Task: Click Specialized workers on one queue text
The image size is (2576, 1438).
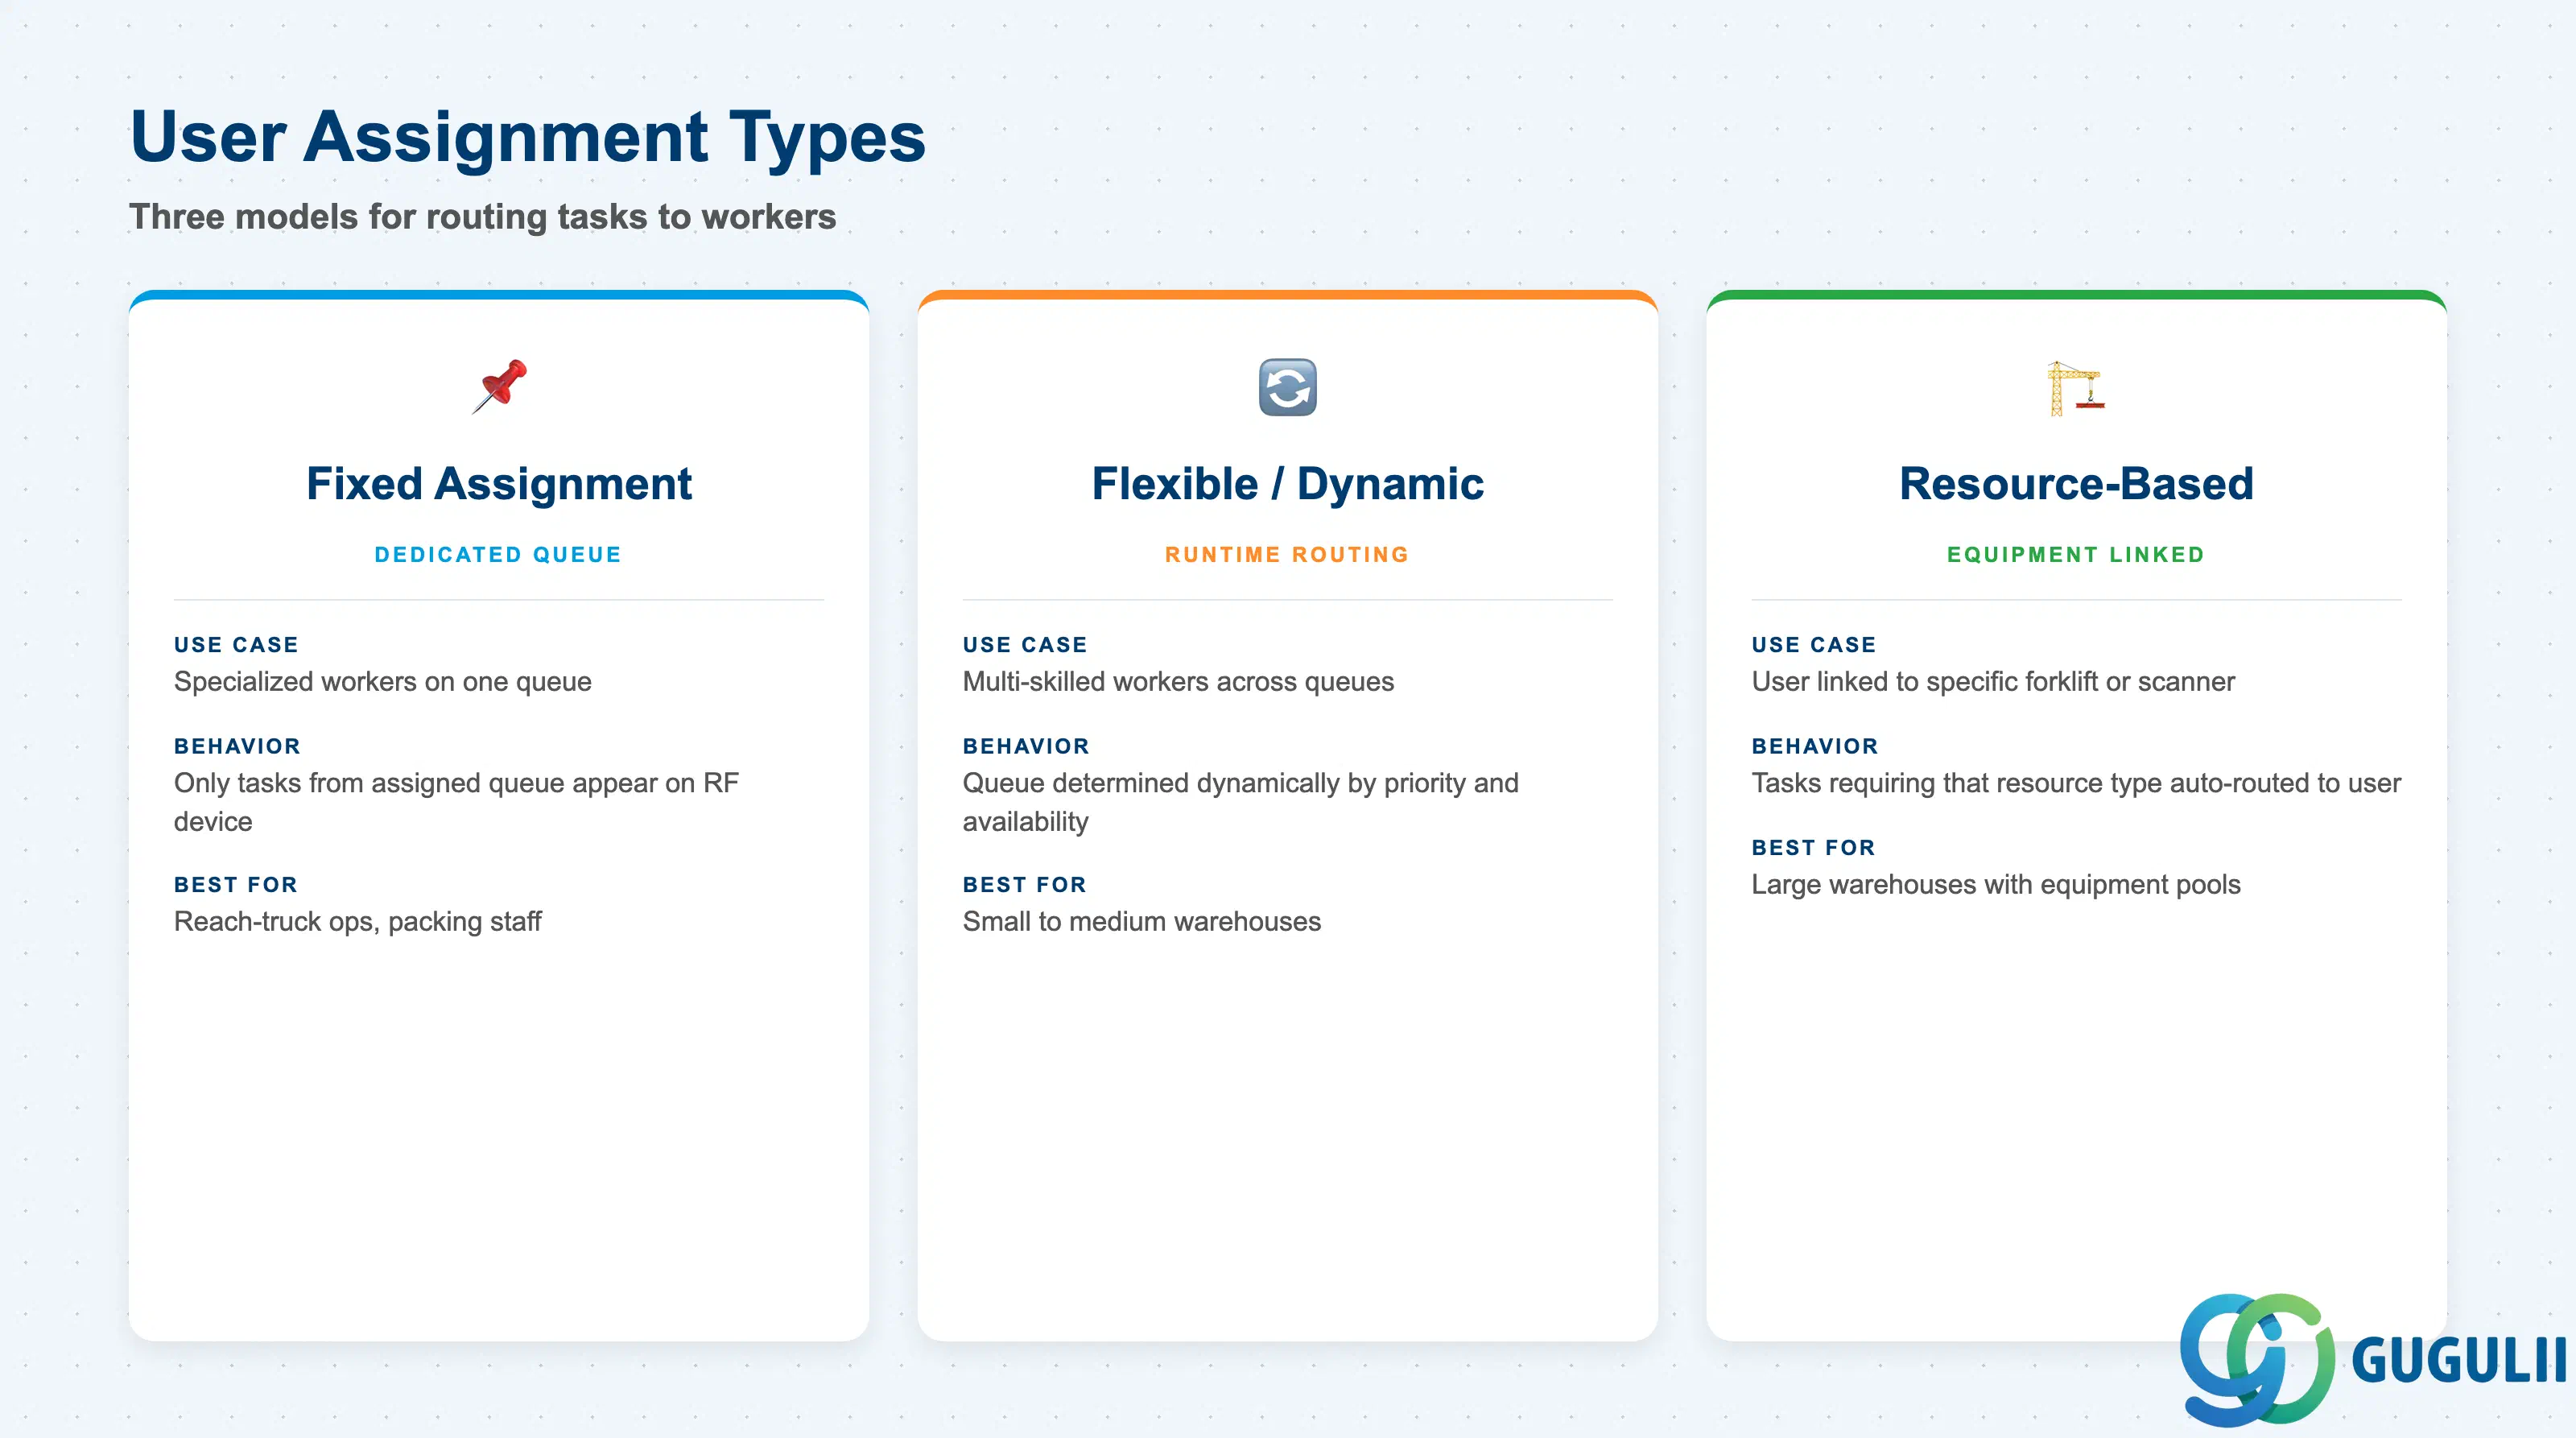Action: coord(383,682)
